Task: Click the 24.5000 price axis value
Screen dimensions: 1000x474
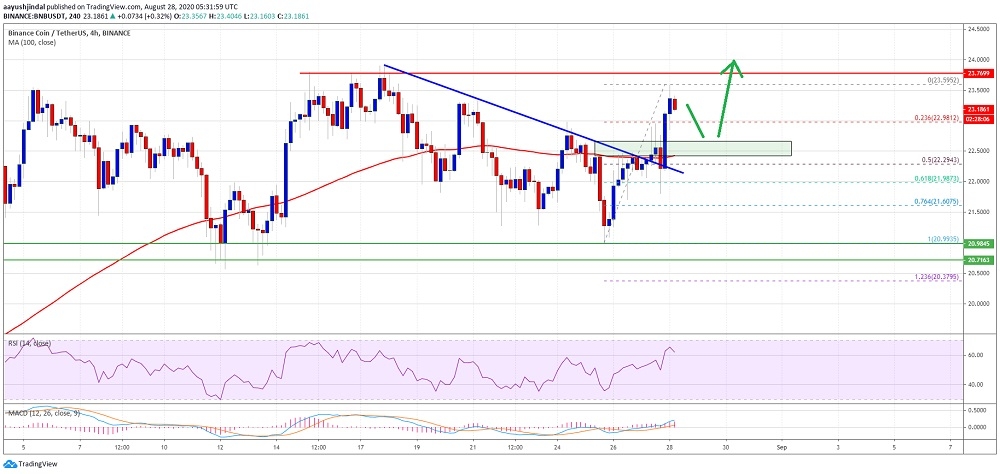Action: point(978,29)
